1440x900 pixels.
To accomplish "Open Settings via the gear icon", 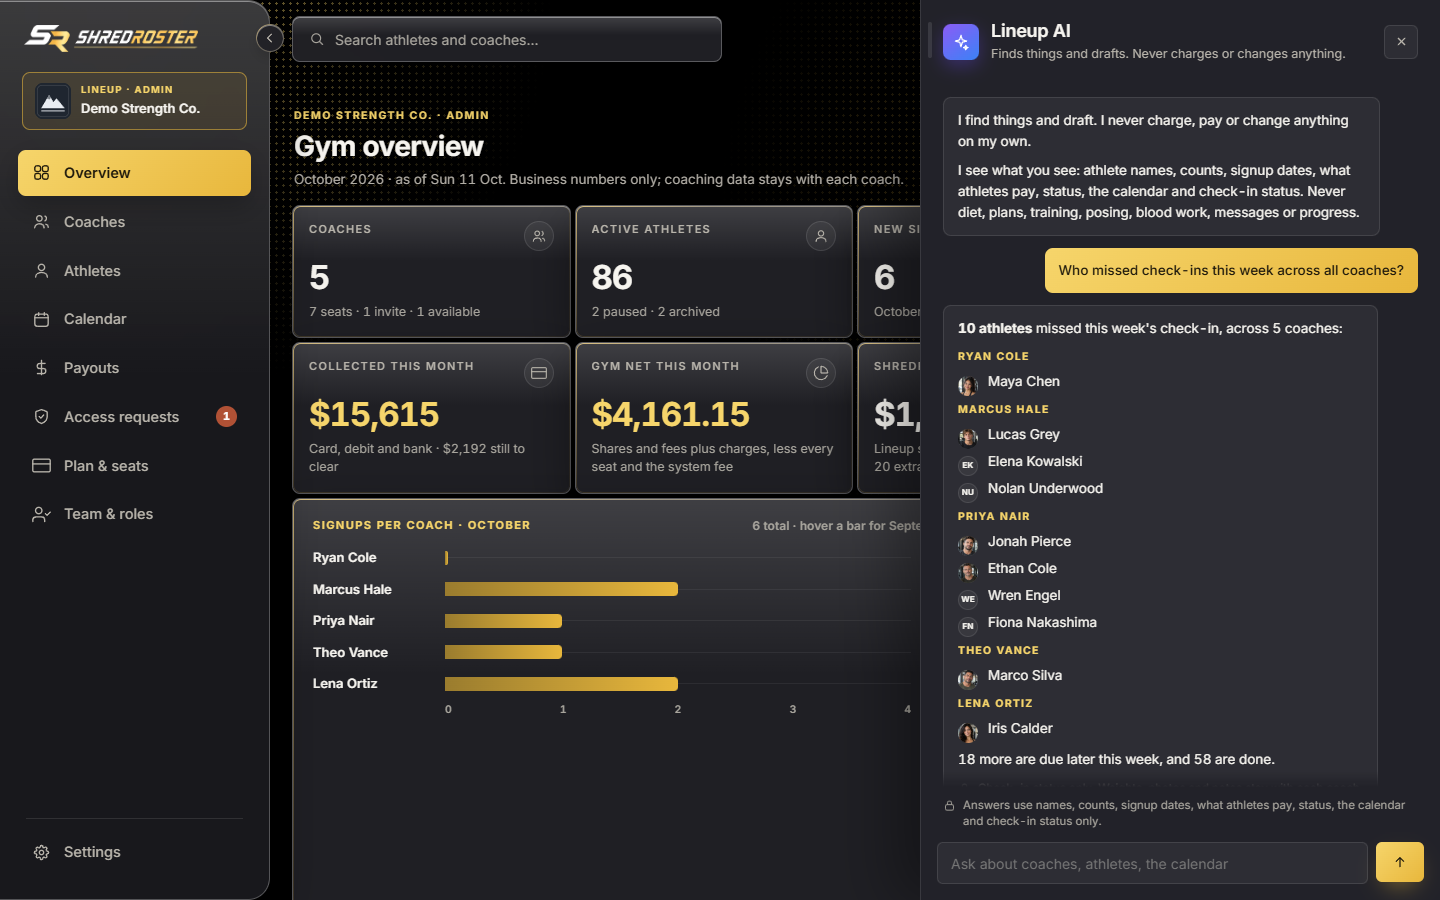I will 41,852.
